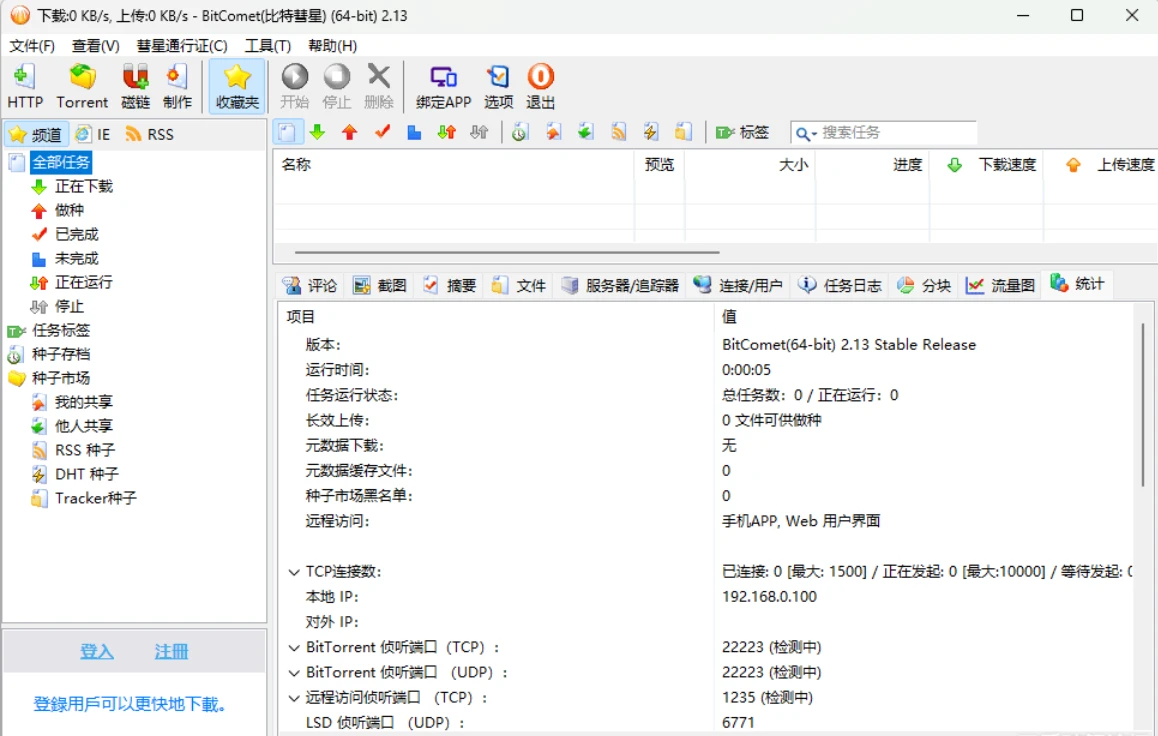Viewport: 1158px width, 736px height.
Task: Select 任务标签 in the sidebar tree
Action: click(x=61, y=330)
